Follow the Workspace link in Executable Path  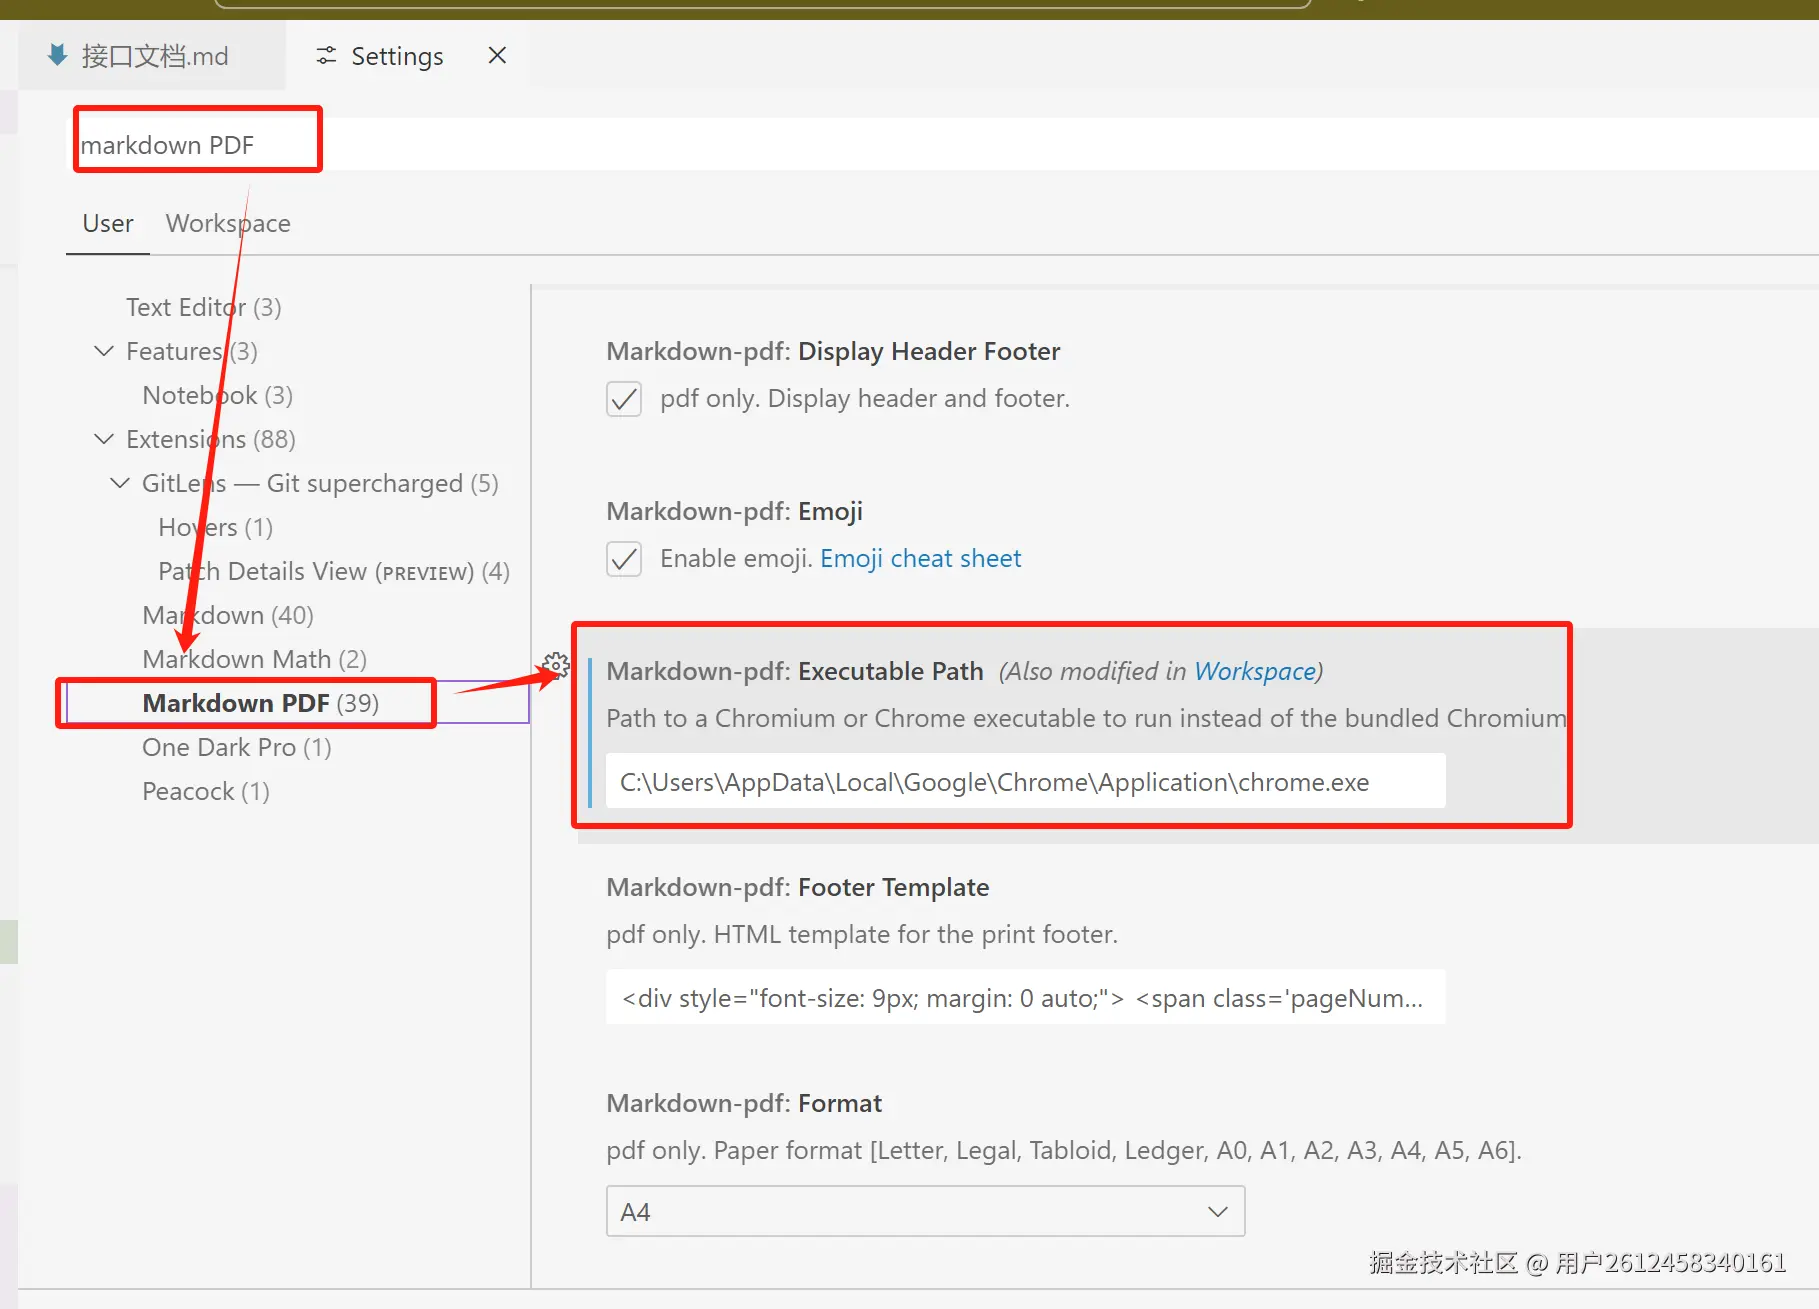pos(1255,671)
